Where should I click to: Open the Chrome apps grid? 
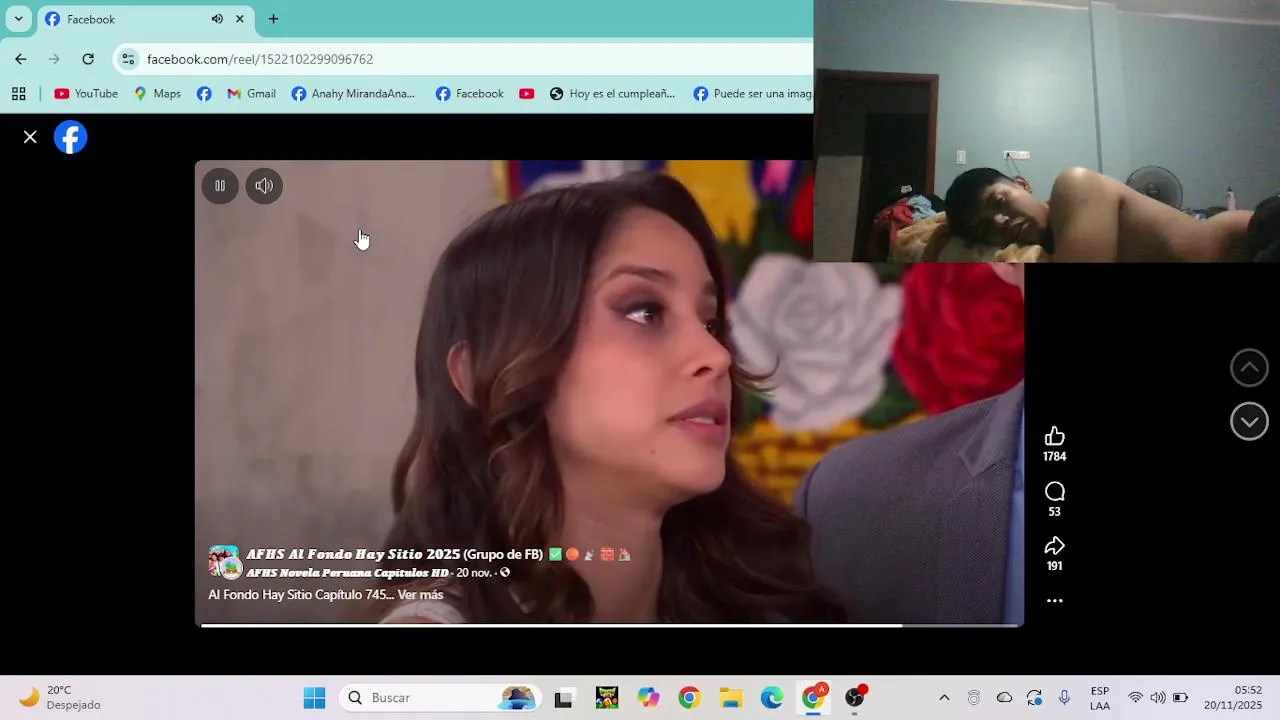click(18, 94)
